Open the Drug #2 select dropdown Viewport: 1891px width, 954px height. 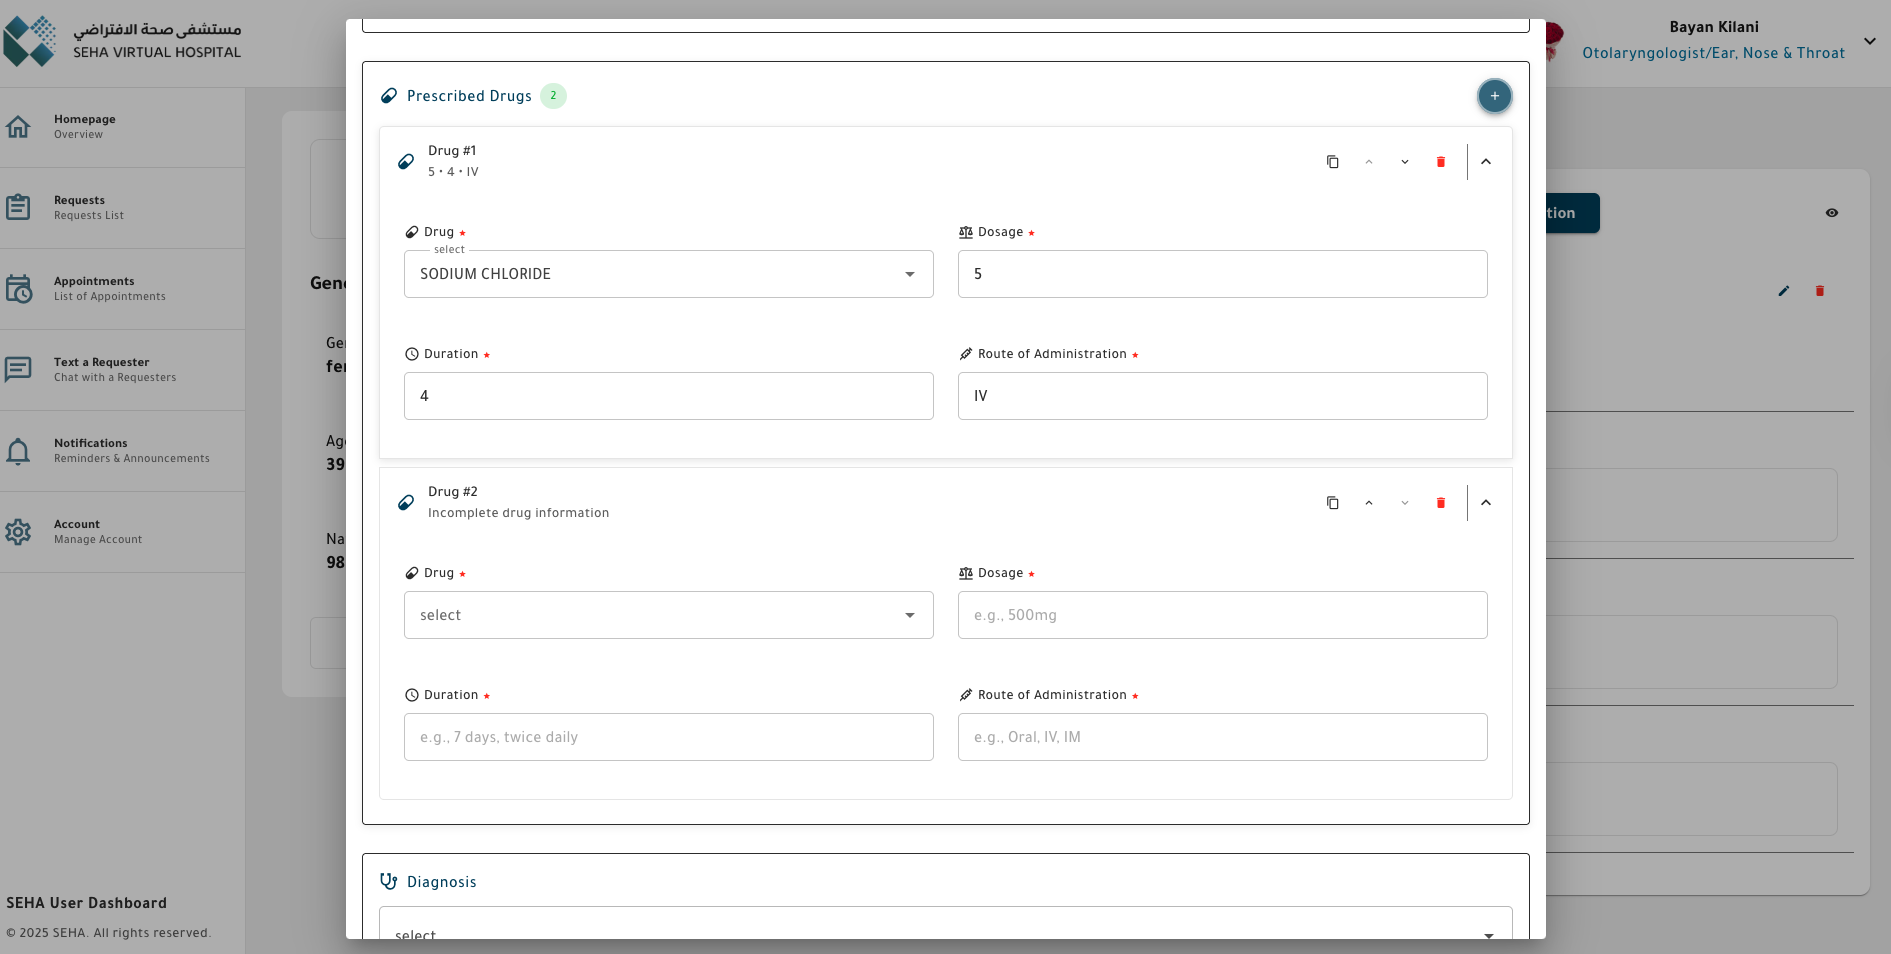coord(668,615)
